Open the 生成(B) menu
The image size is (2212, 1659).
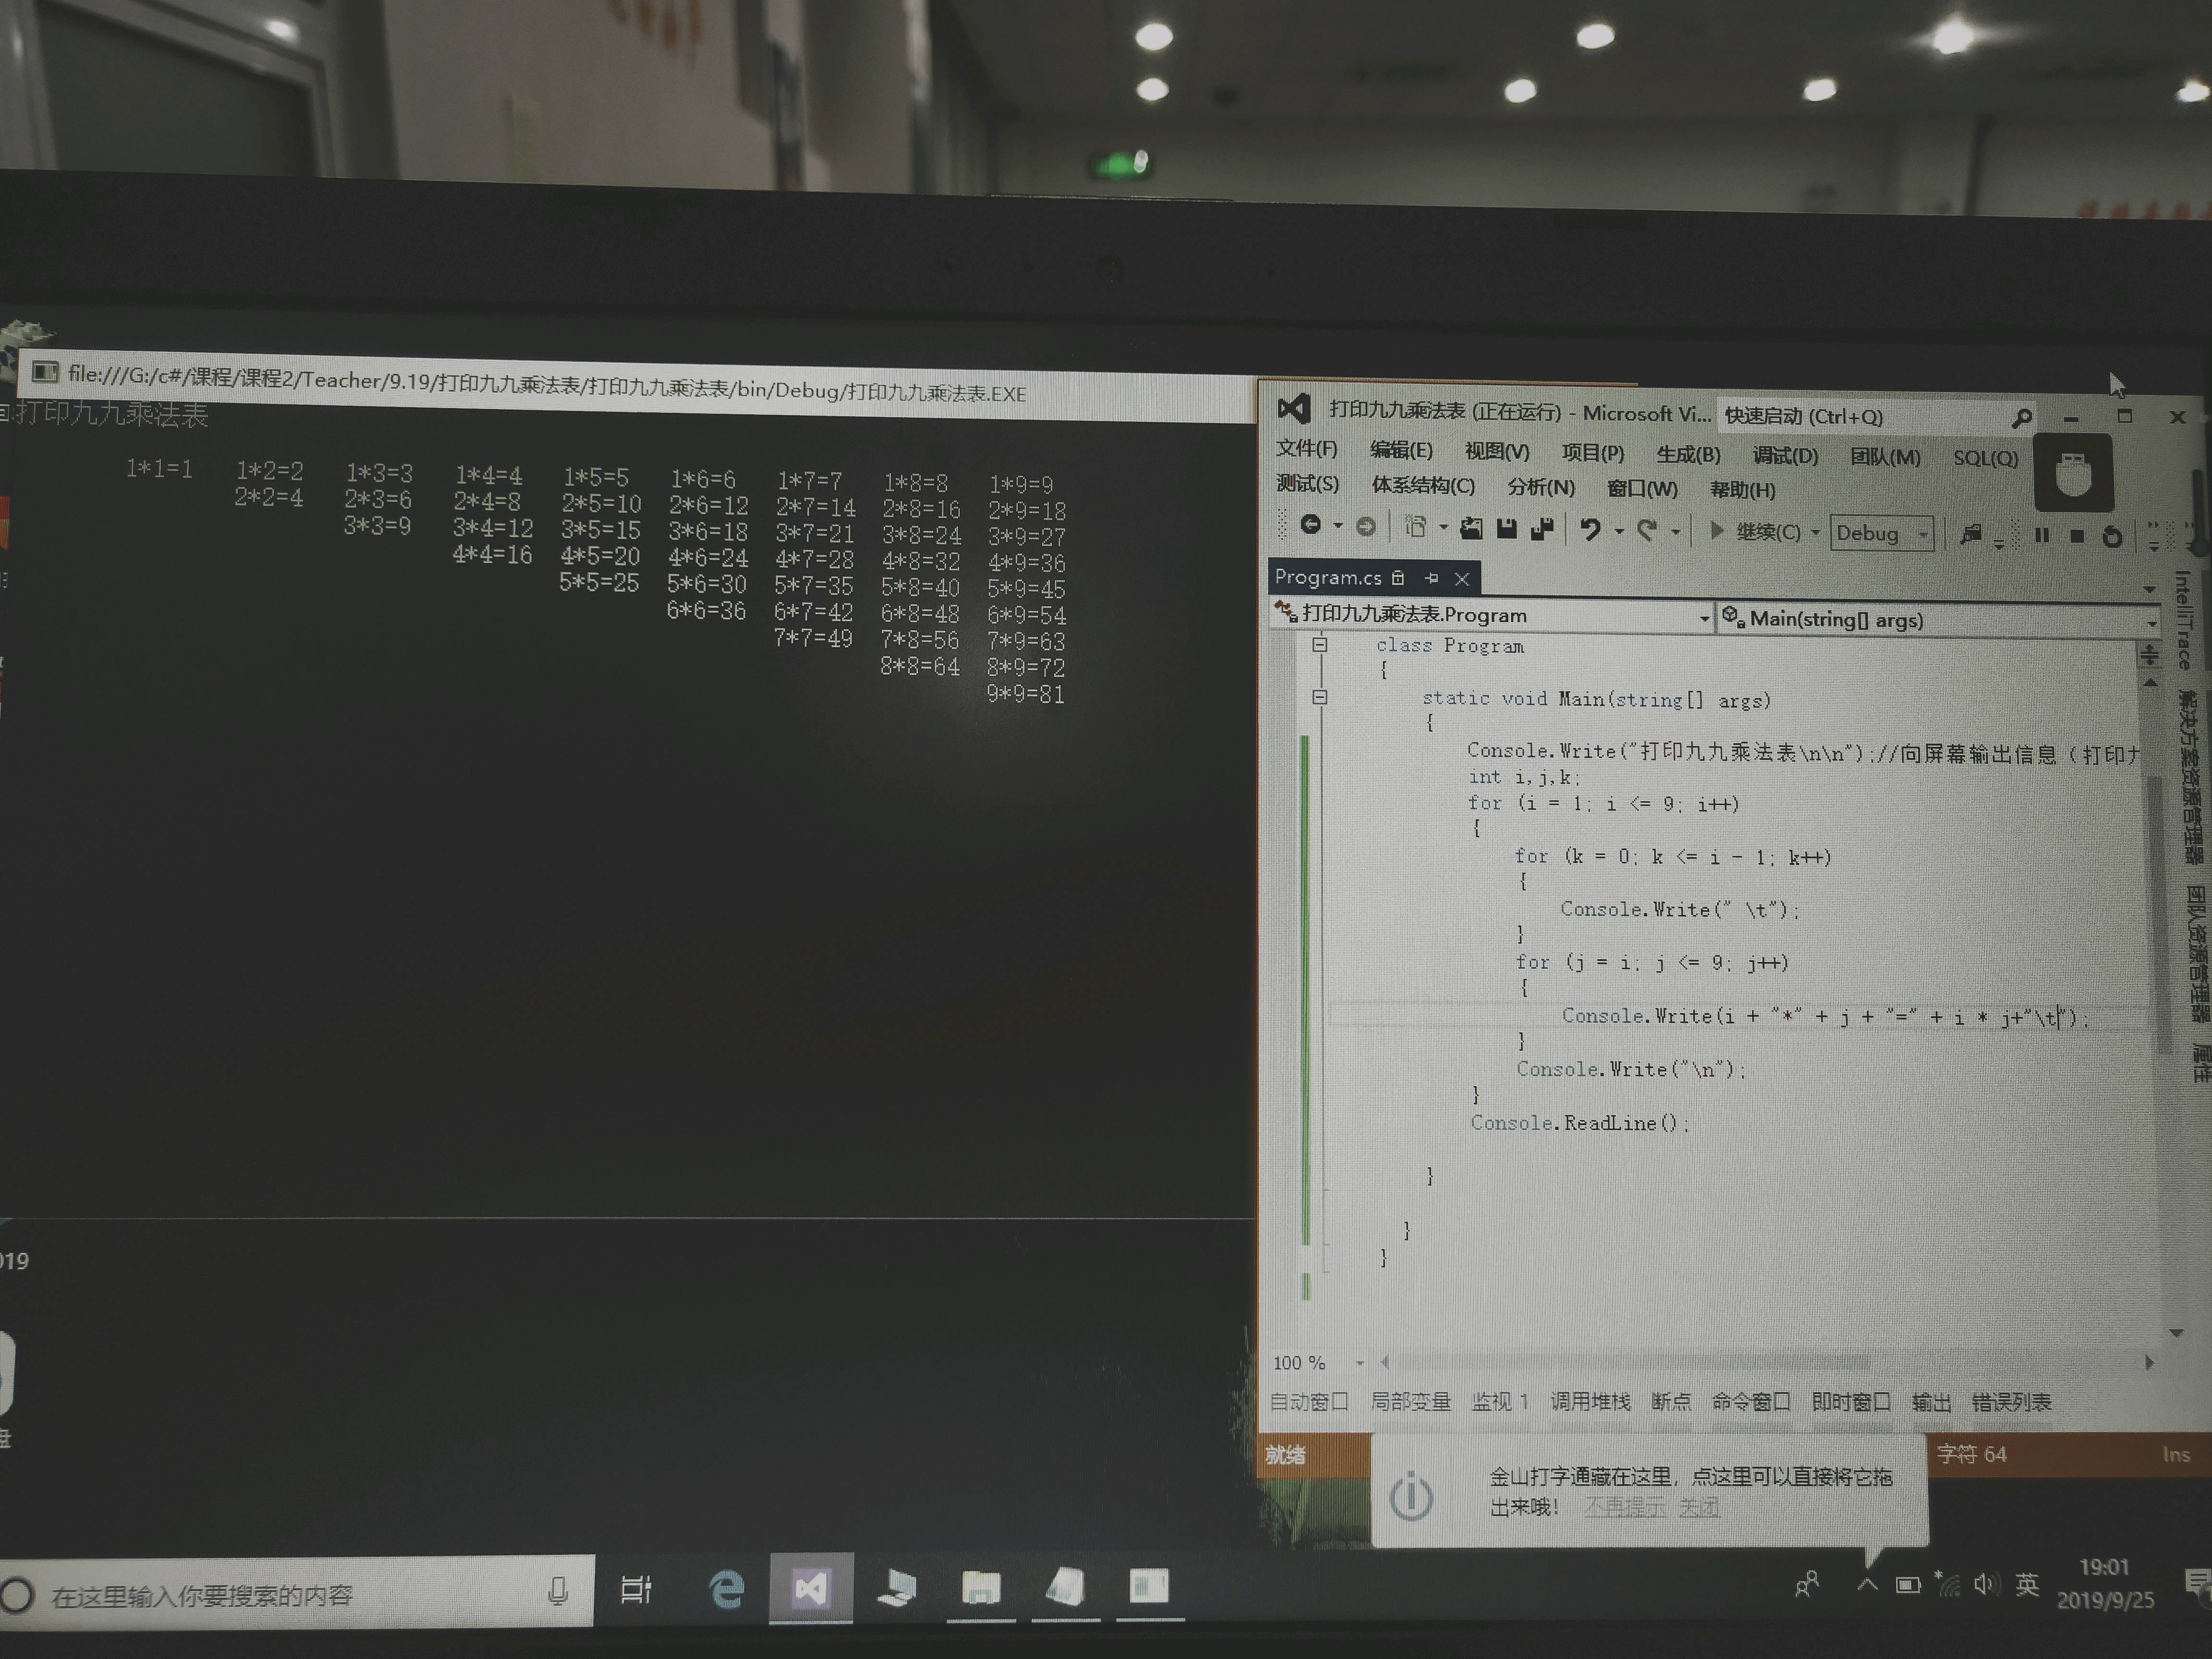coord(1688,455)
